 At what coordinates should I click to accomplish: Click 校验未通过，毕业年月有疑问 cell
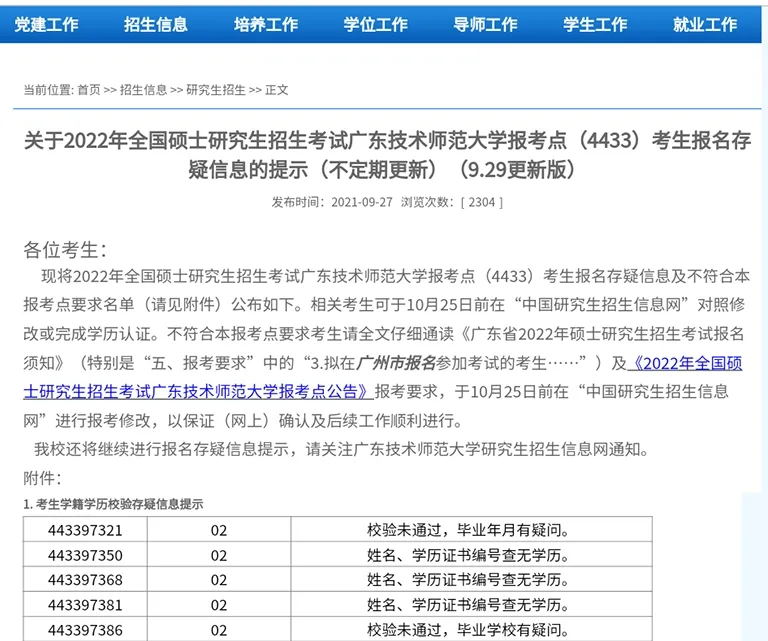pyautogui.click(x=472, y=530)
